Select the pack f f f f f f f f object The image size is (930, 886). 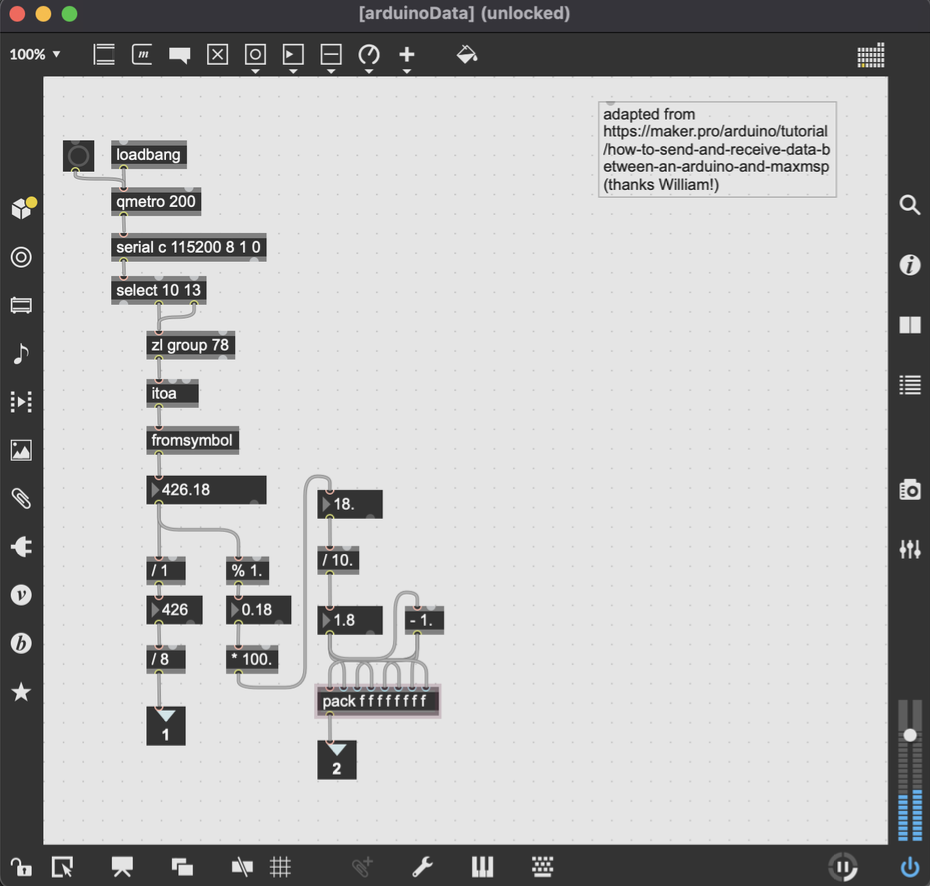378,702
